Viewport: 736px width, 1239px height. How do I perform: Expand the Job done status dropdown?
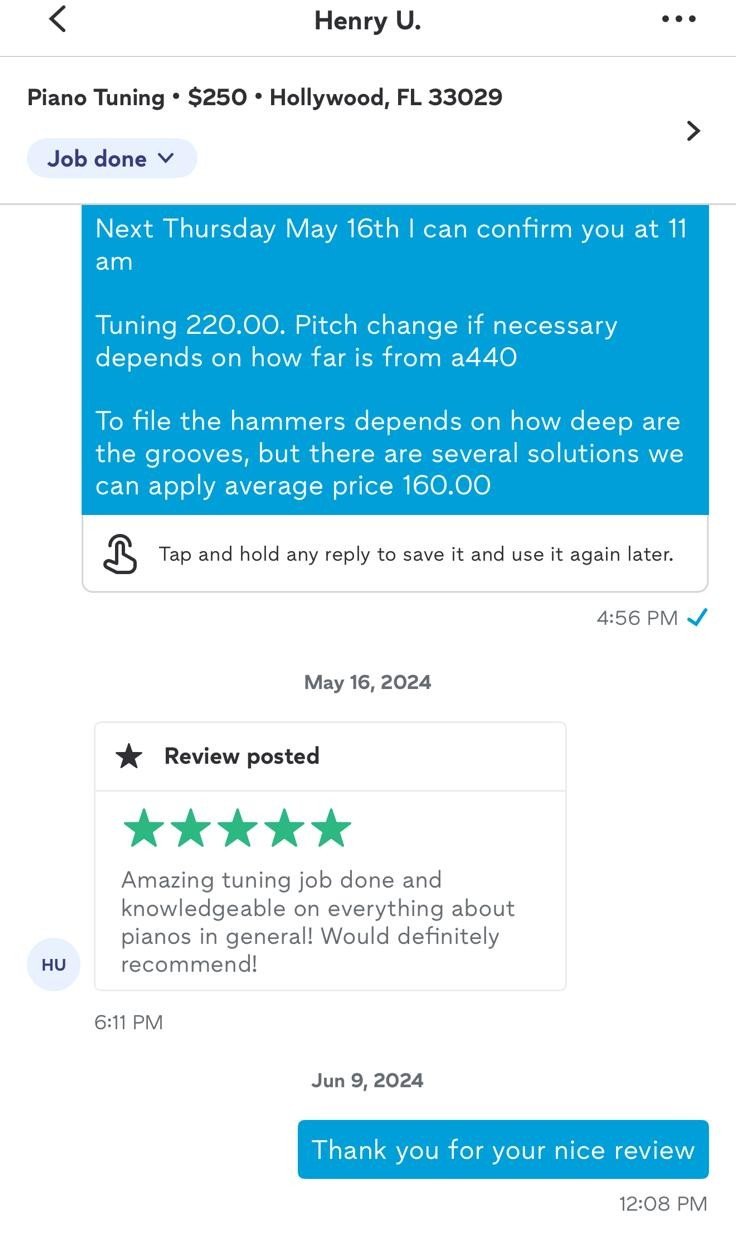111,158
